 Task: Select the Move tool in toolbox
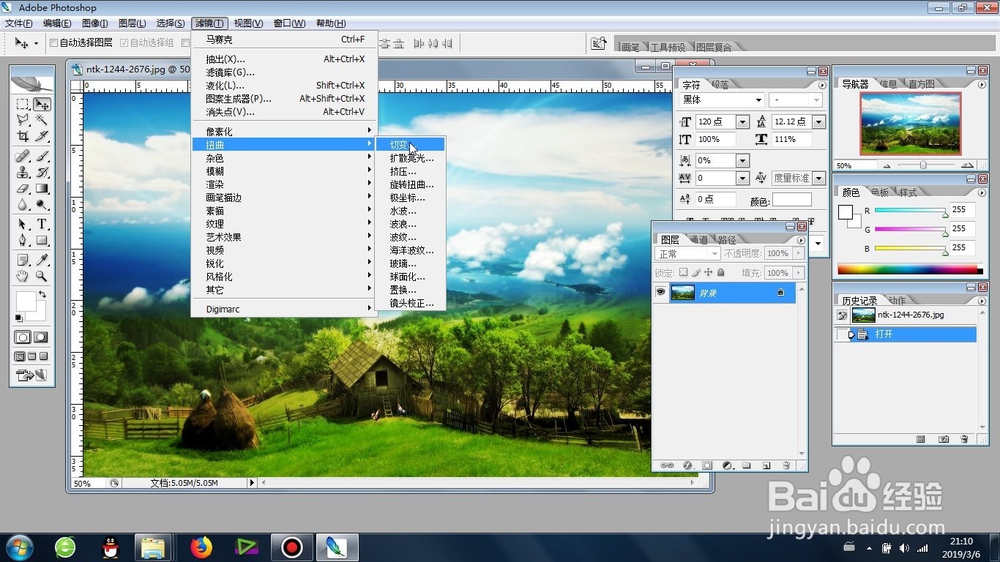pos(42,104)
